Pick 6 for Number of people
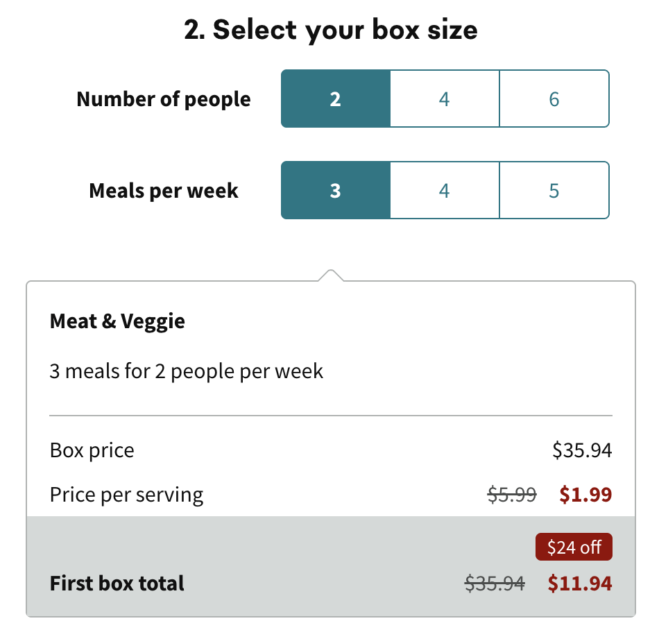 pyautogui.click(x=554, y=99)
